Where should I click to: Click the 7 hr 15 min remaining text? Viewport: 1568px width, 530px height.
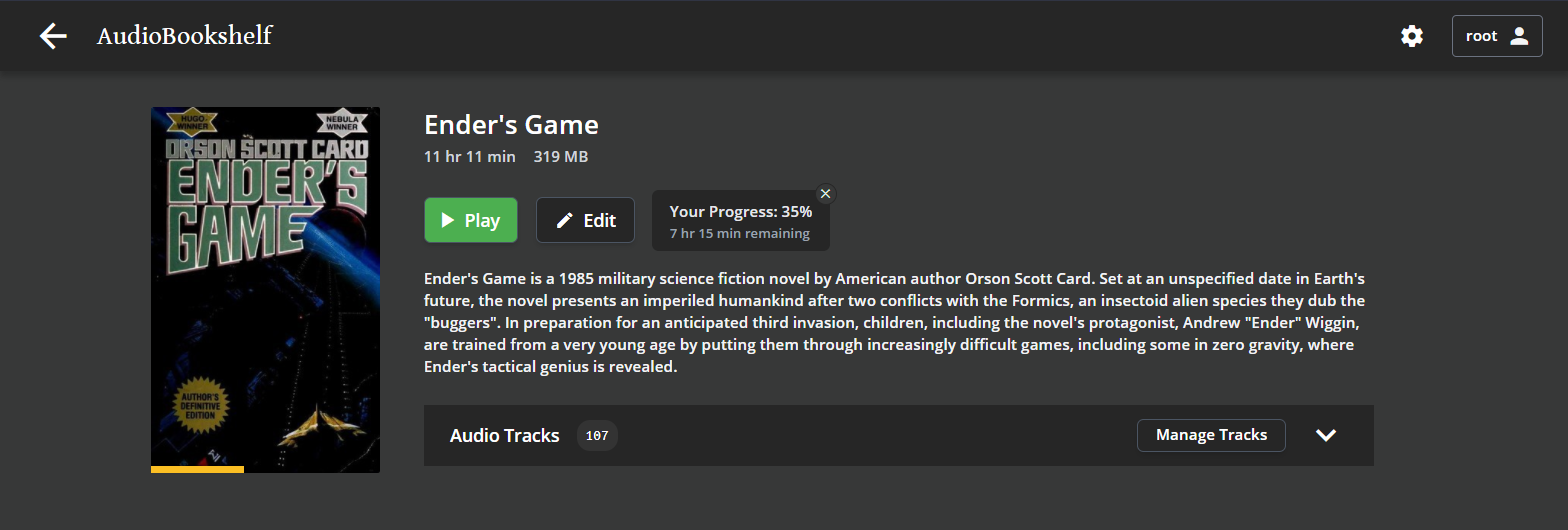click(x=739, y=234)
